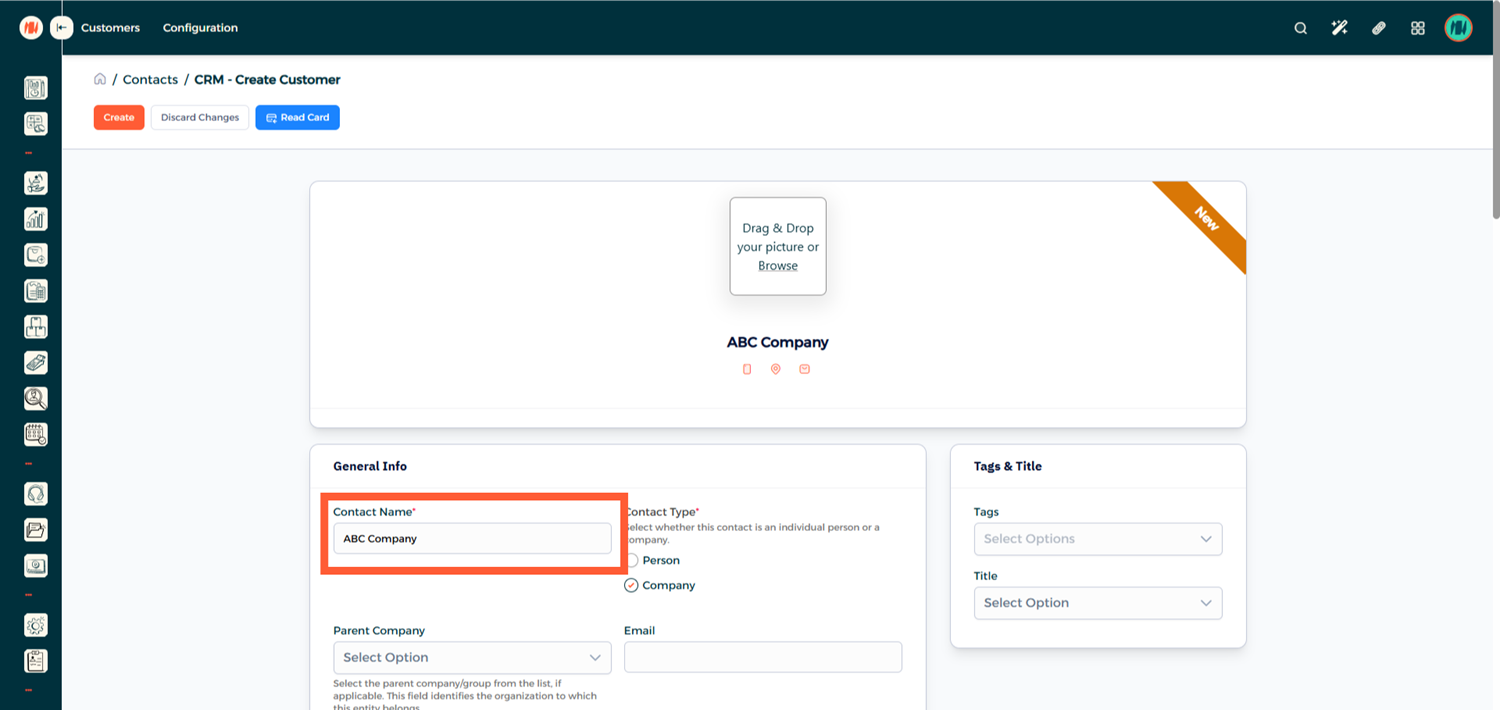Select the Company contact type radio button
The width and height of the screenshot is (1500, 710).
tap(632, 586)
